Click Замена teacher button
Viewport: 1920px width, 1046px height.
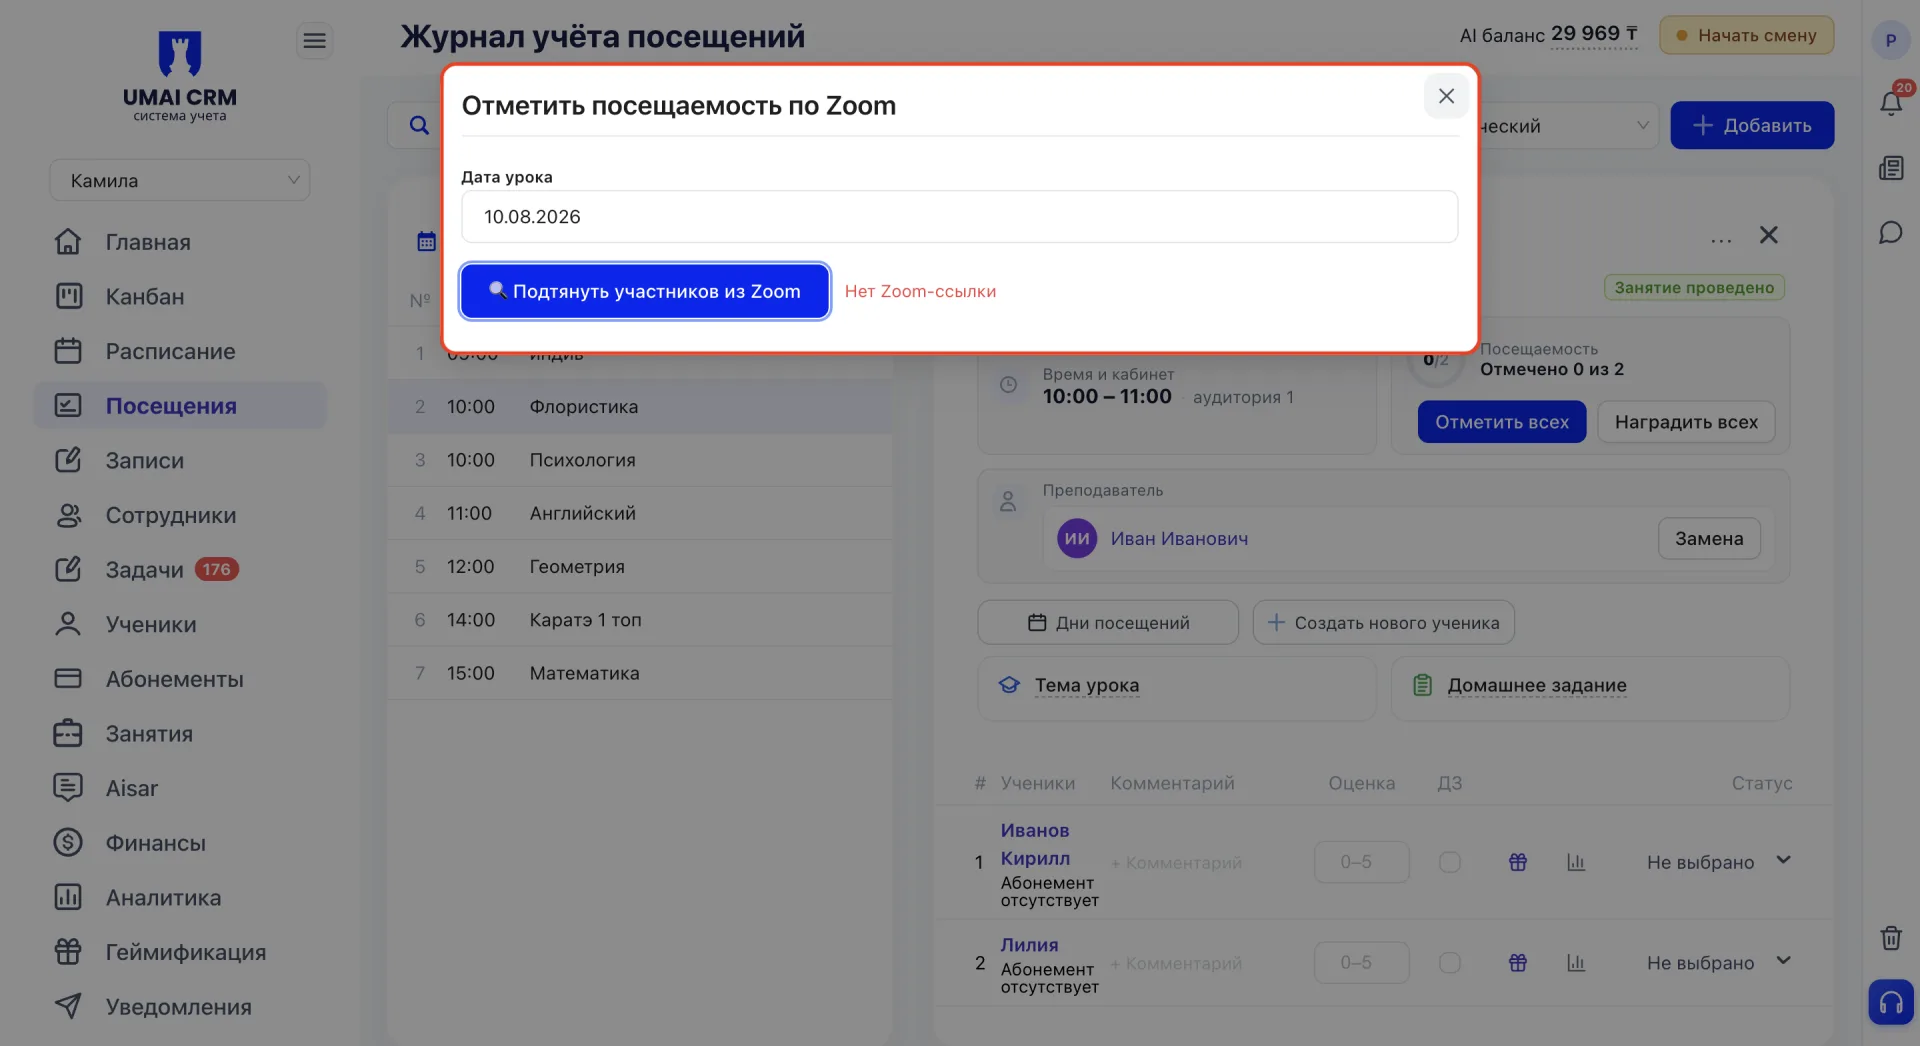(1709, 539)
